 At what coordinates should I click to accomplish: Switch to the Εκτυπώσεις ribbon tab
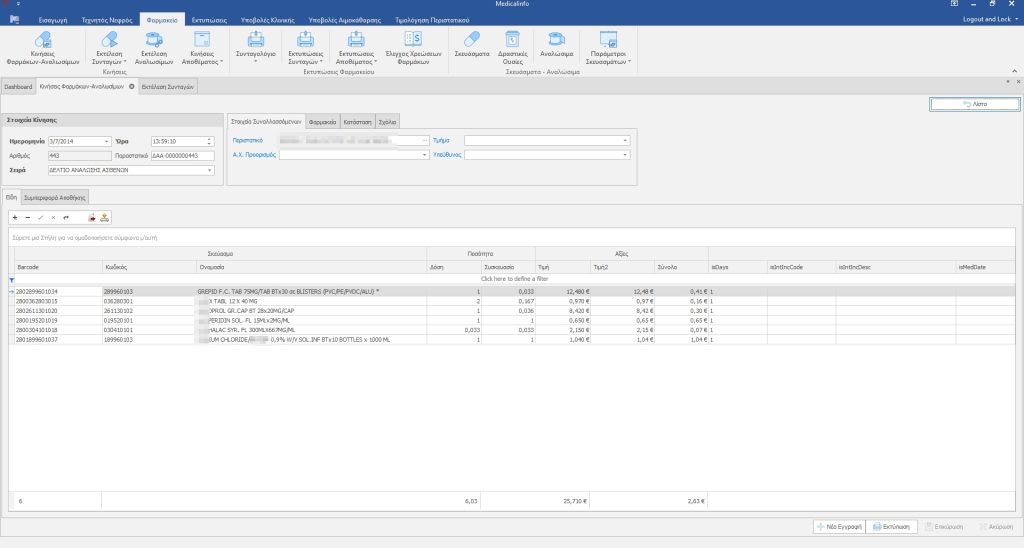pyautogui.click(x=206, y=19)
